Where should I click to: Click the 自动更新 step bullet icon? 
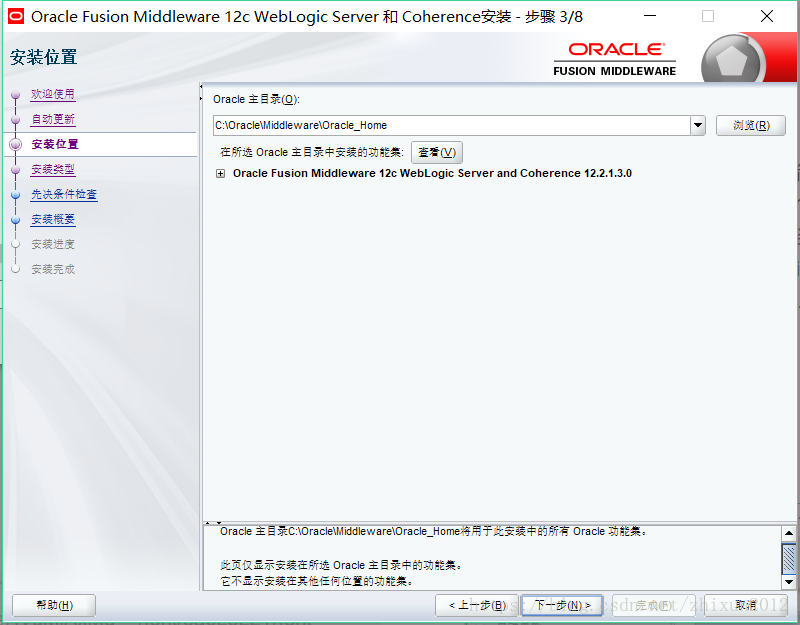click(x=15, y=119)
